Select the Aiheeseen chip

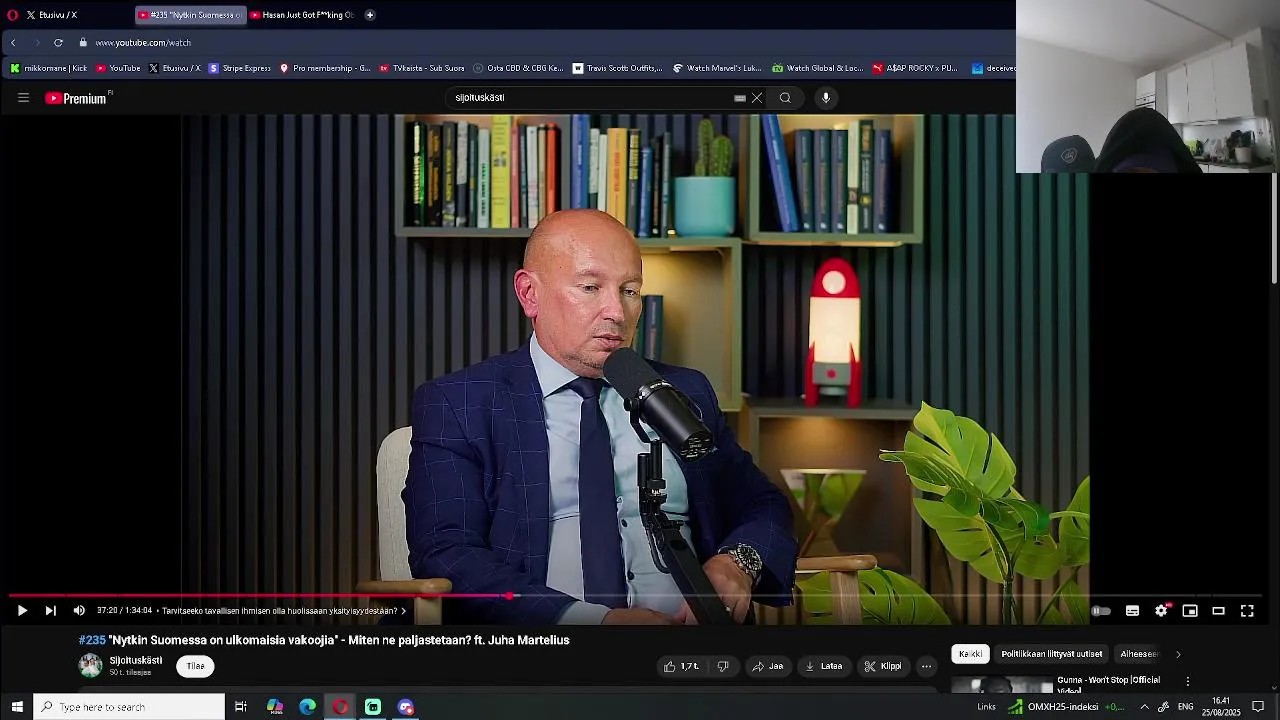click(1139, 654)
